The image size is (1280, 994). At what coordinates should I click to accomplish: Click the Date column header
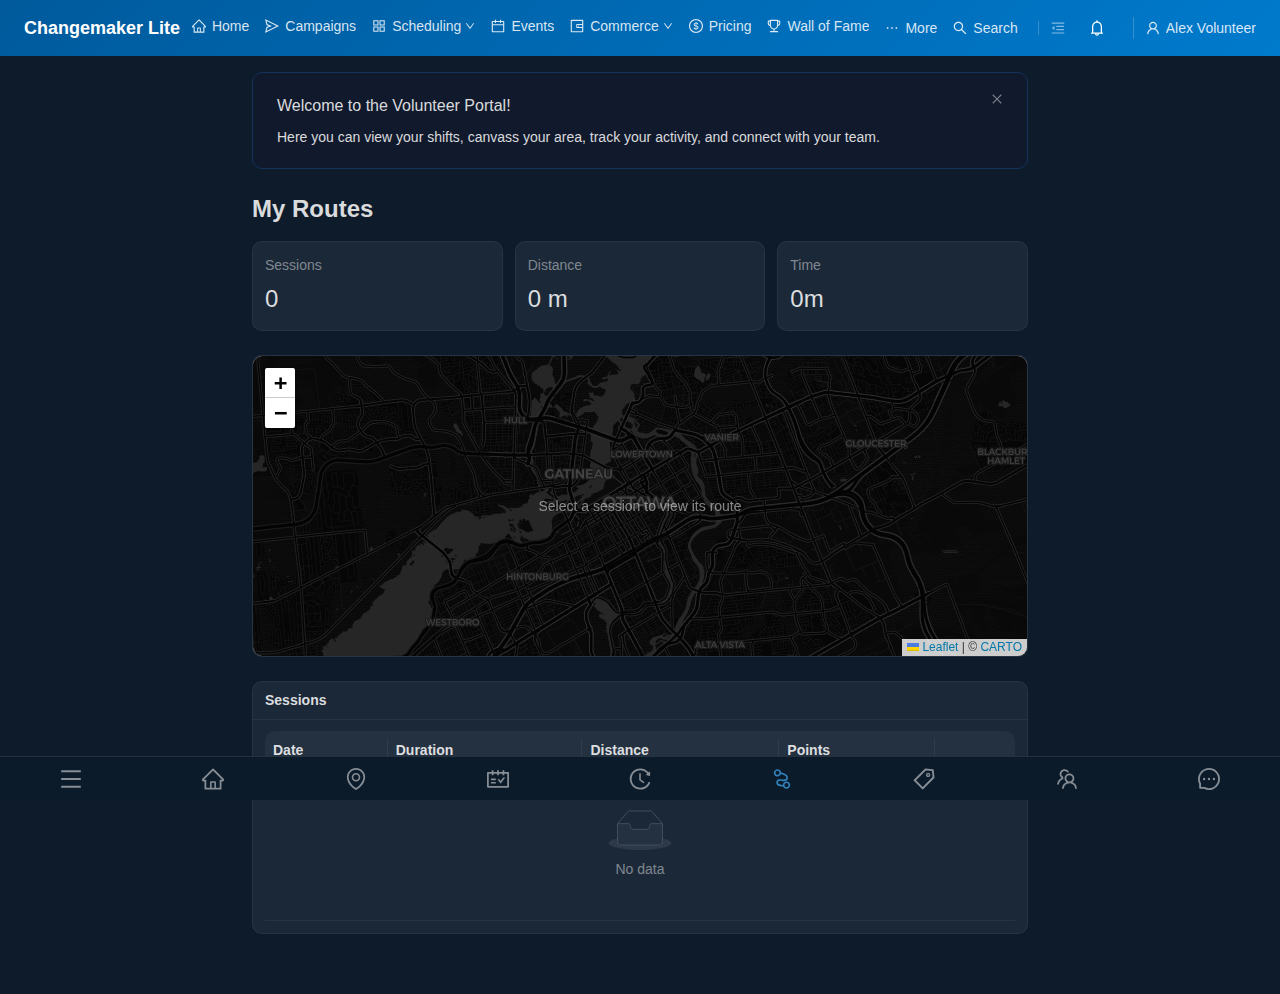[326, 750]
